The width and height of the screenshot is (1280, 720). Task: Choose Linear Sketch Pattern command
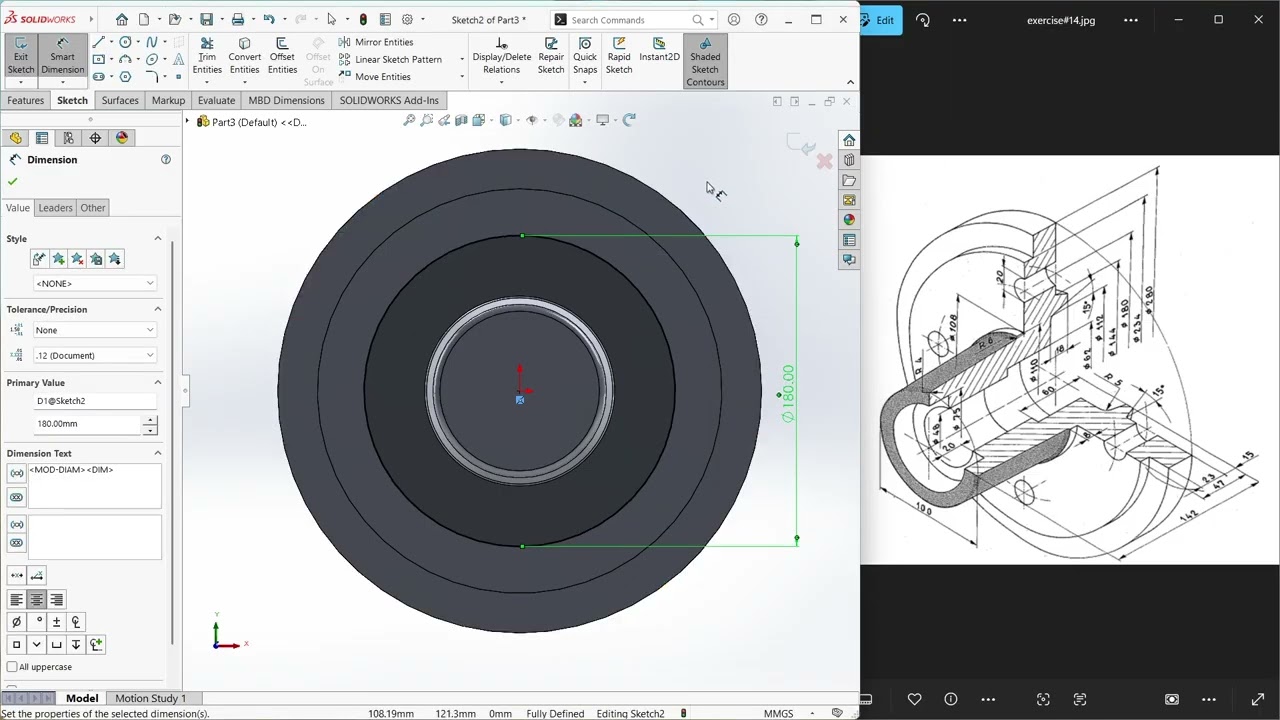tap(390, 59)
